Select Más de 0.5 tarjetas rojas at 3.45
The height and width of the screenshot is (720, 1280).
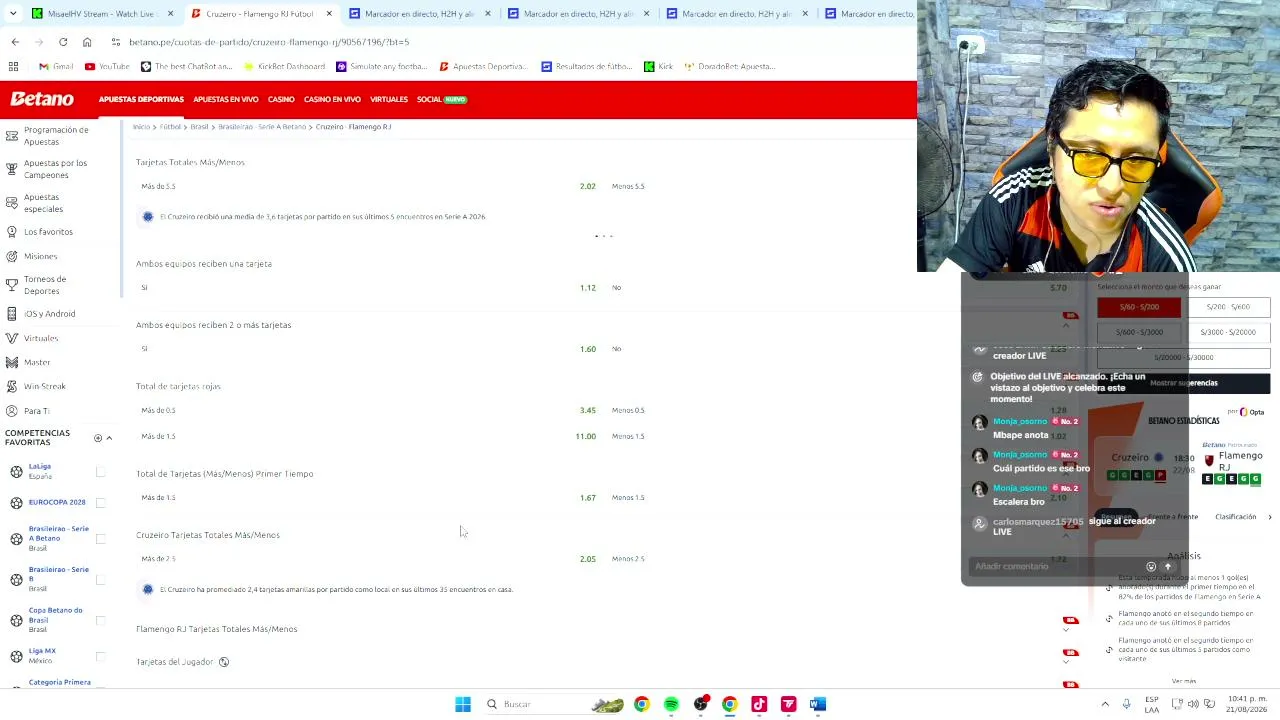pyautogui.click(x=368, y=410)
